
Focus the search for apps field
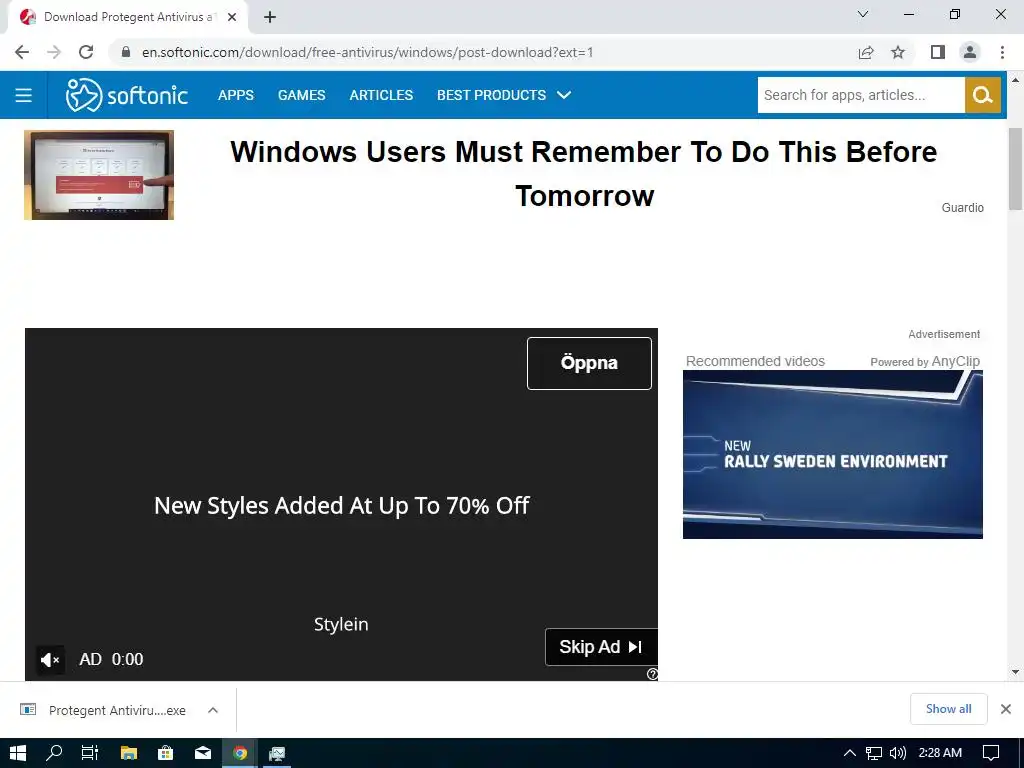[x=861, y=95]
